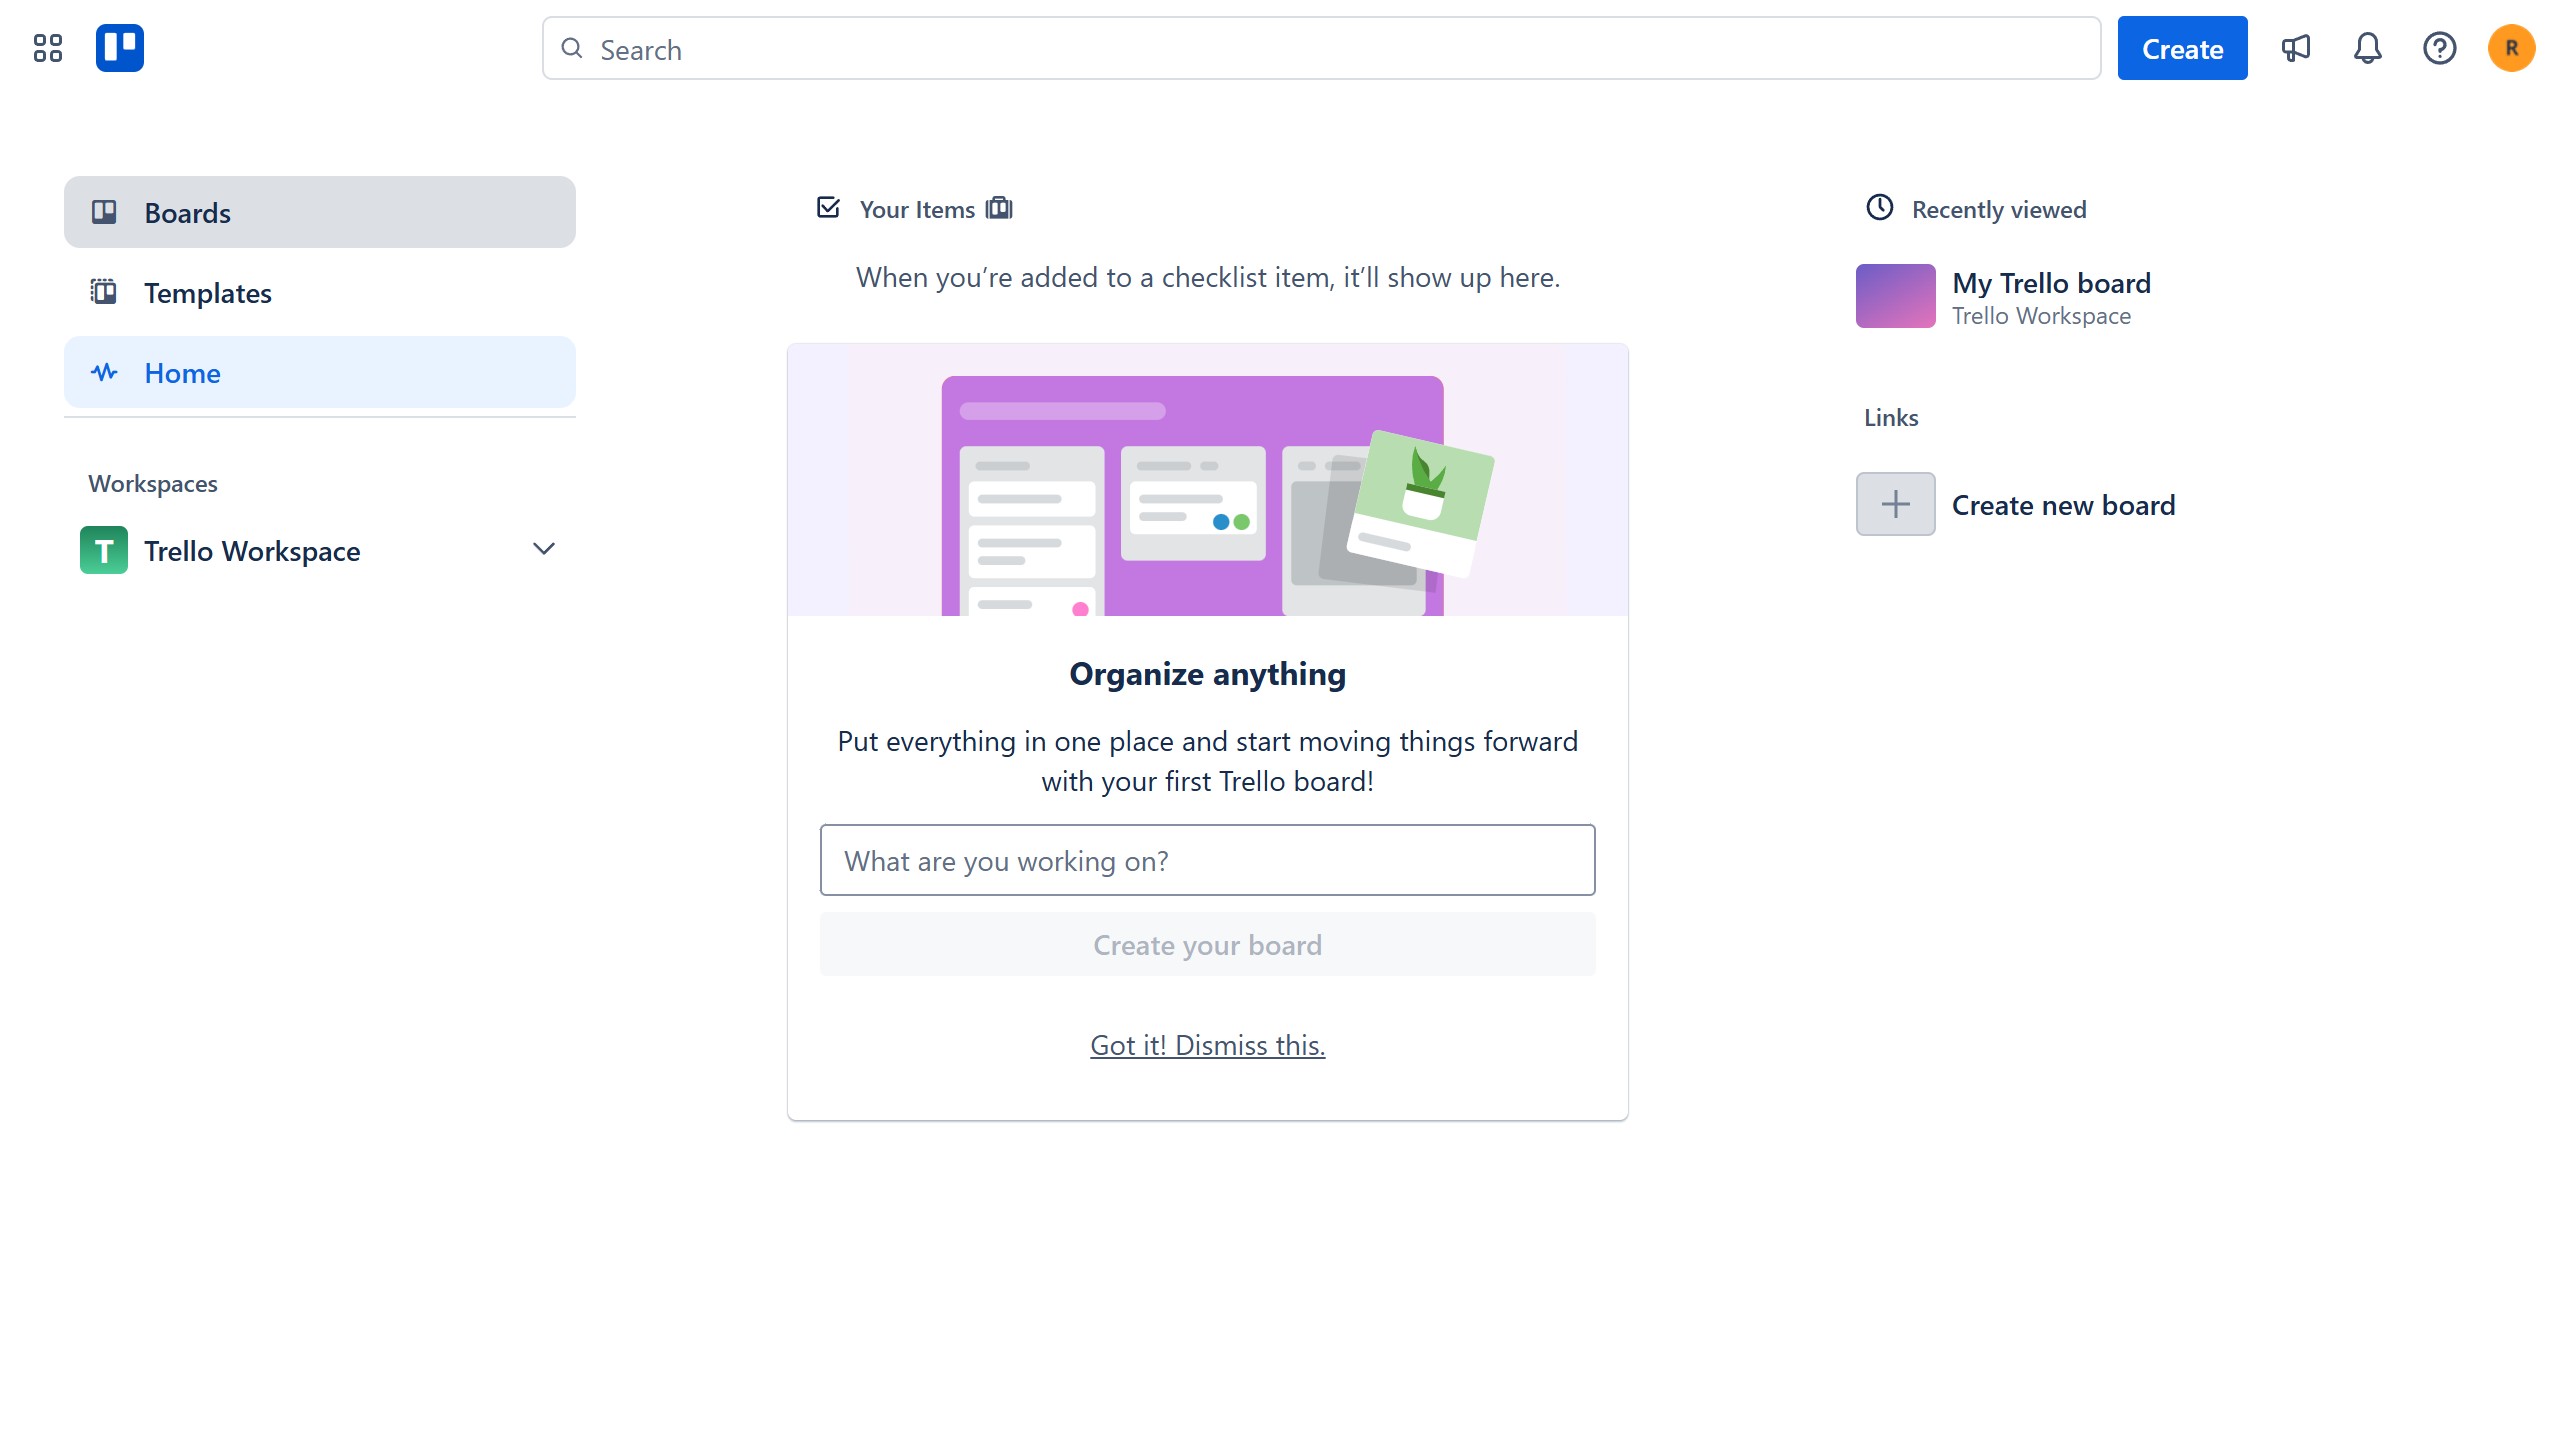Open help using the question mark icon
Image resolution: width=2560 pixels, height=1440 pixels.
click(2440, 47)
